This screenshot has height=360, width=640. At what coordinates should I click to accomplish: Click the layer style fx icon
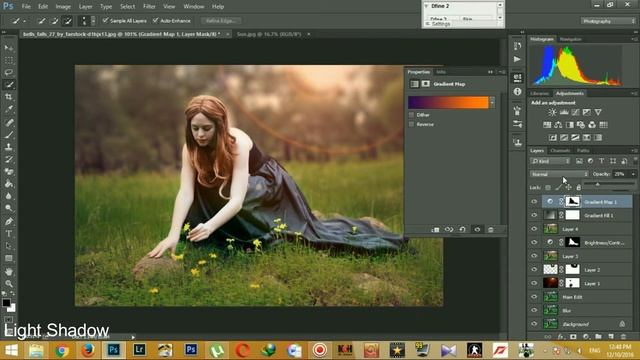click(561, 337)
